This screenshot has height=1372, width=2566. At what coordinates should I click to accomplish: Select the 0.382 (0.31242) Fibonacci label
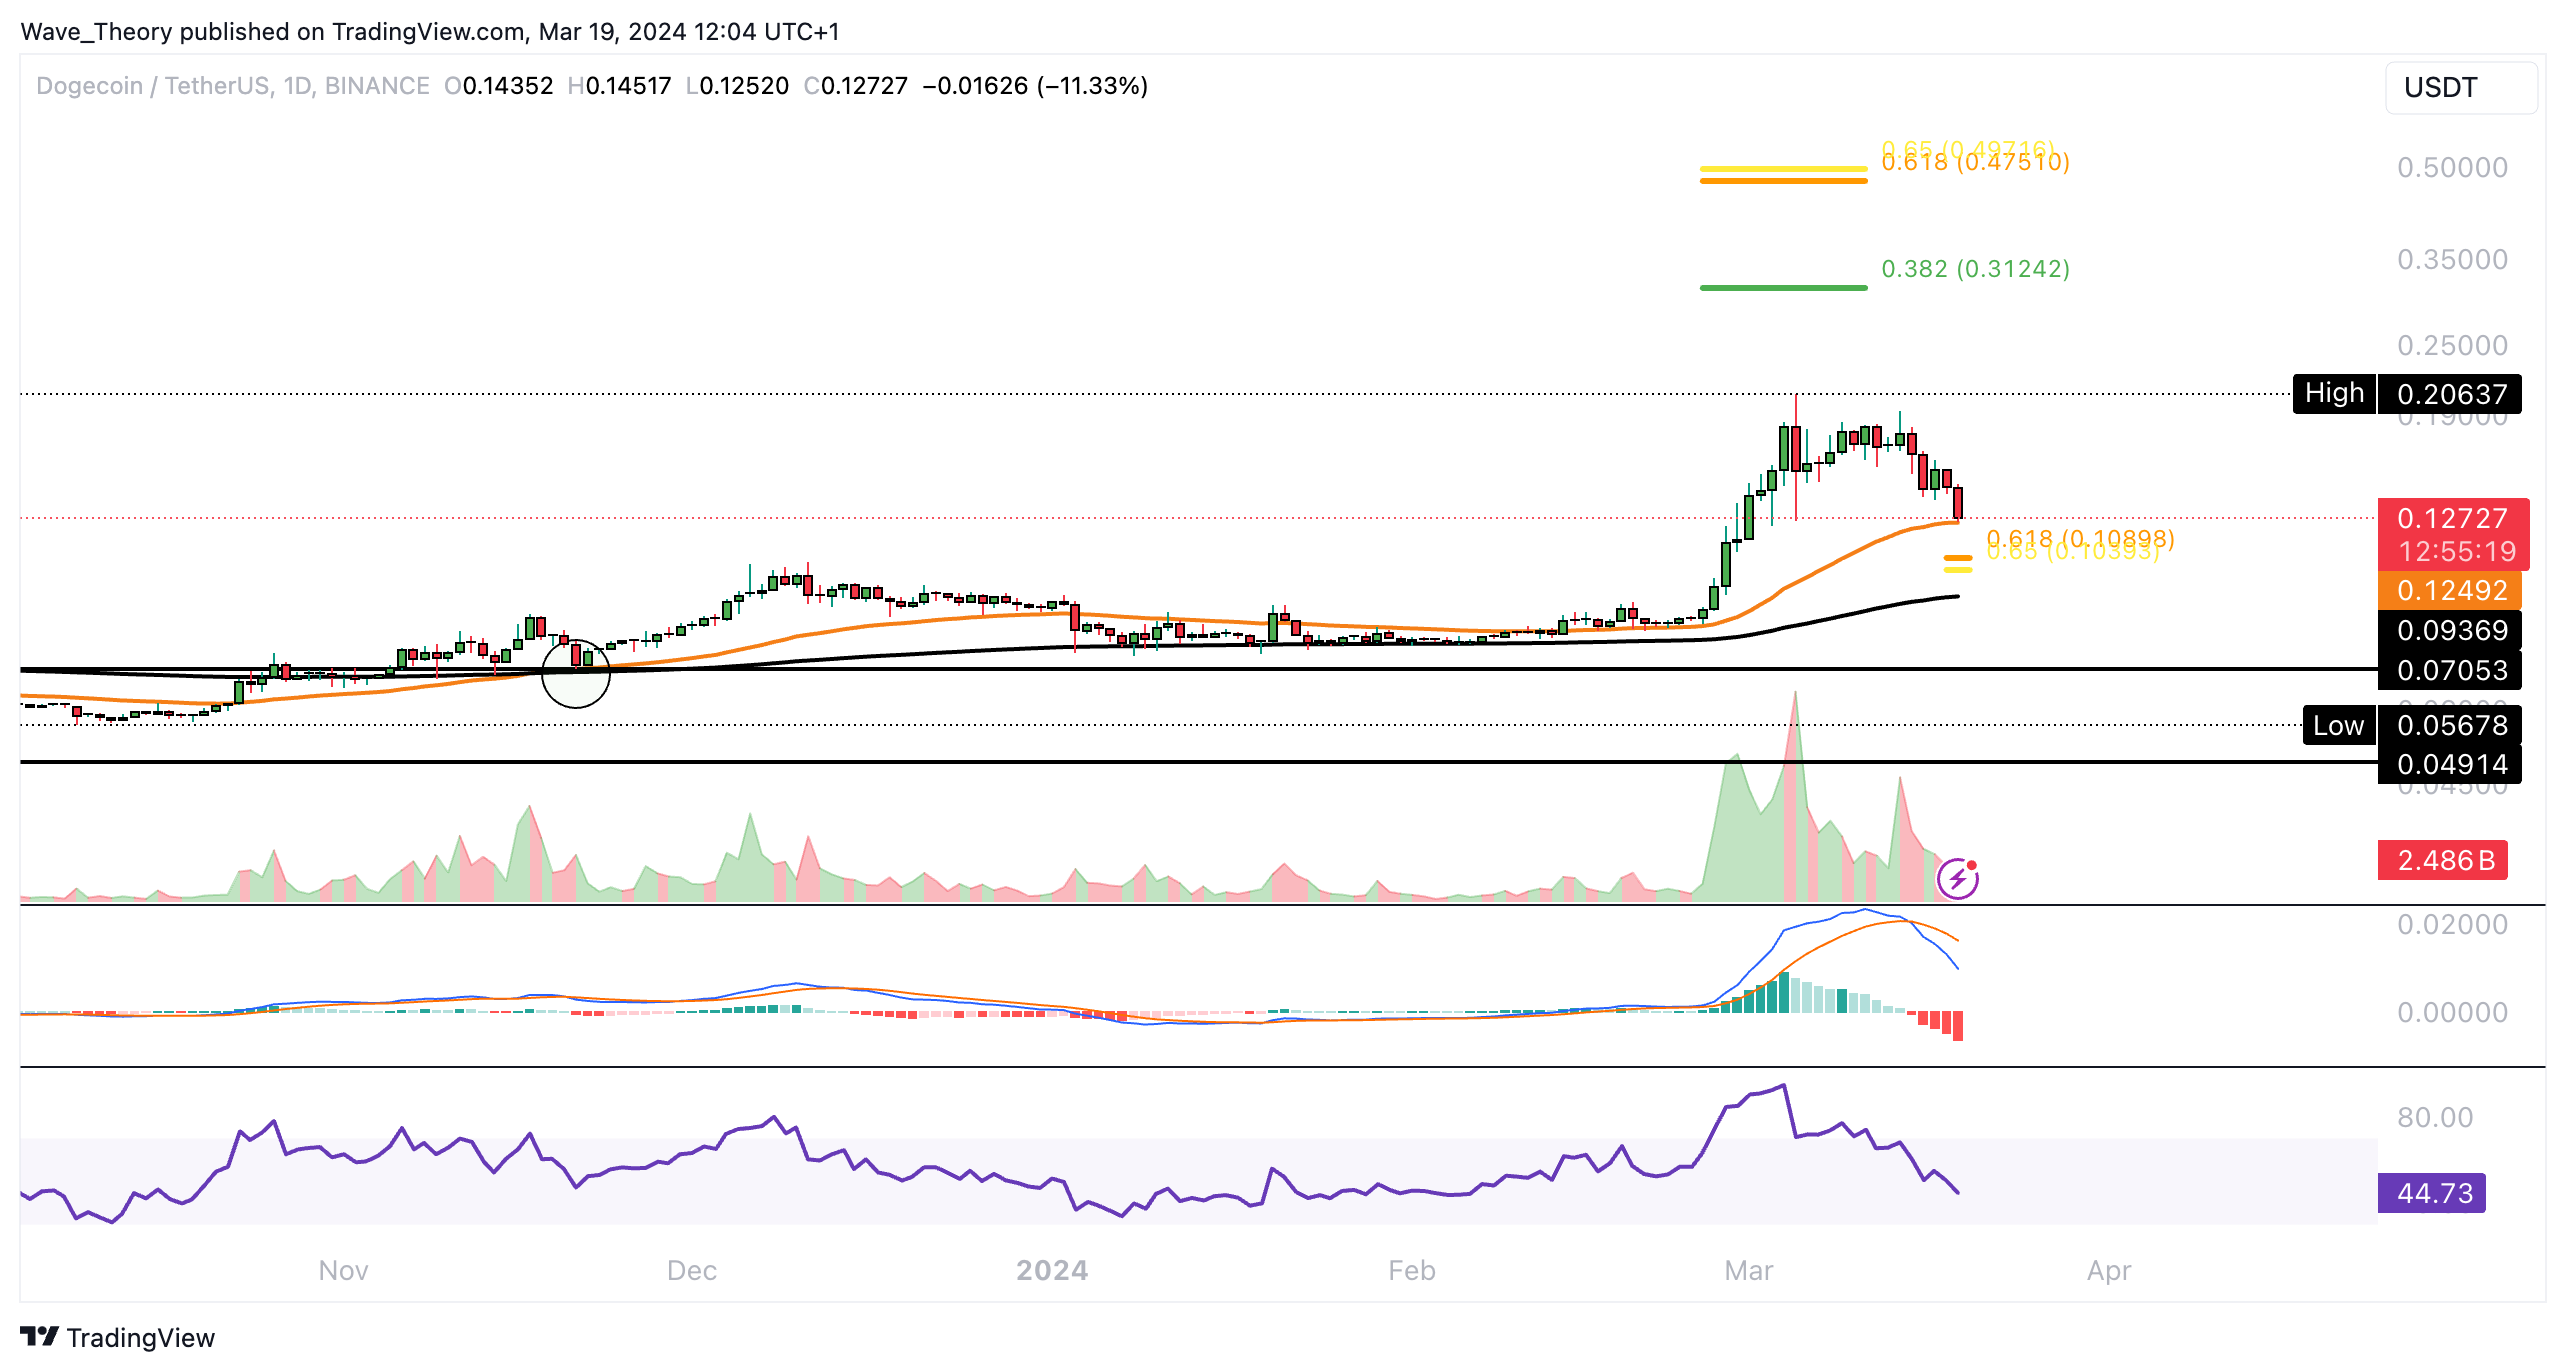(x=1975, y=269)
